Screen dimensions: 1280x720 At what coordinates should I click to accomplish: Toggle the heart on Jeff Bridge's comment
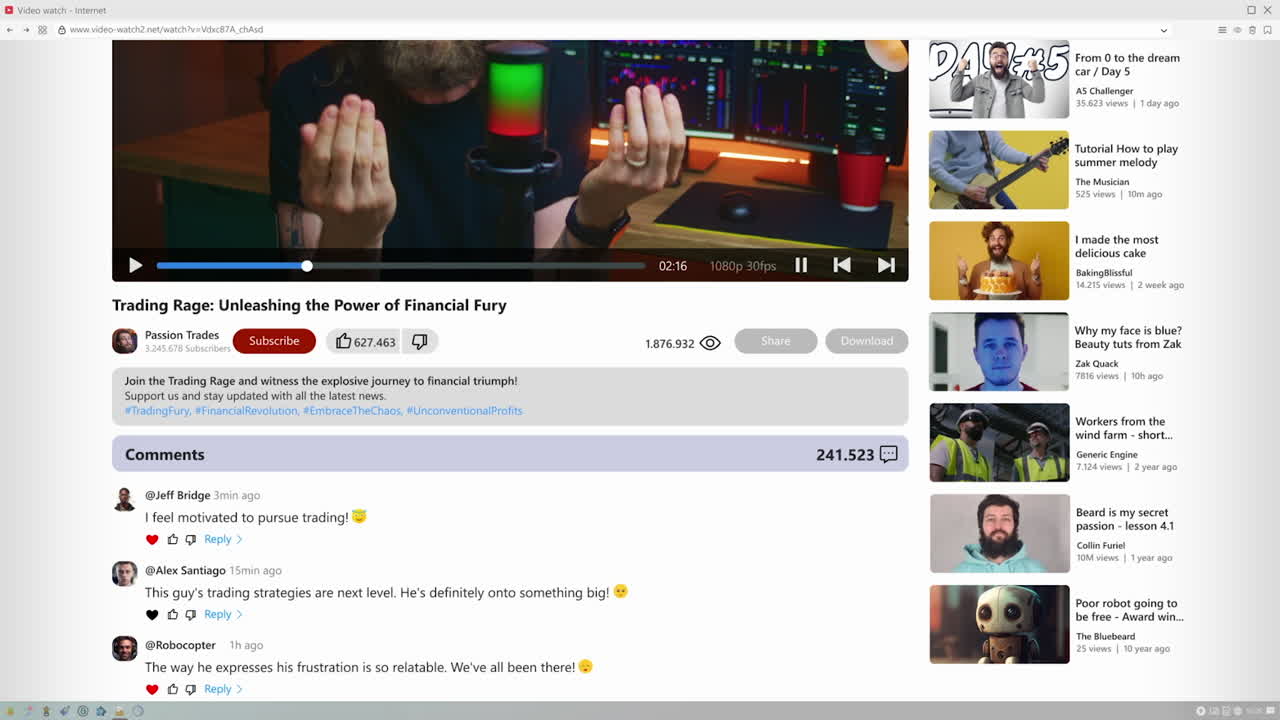152,540
